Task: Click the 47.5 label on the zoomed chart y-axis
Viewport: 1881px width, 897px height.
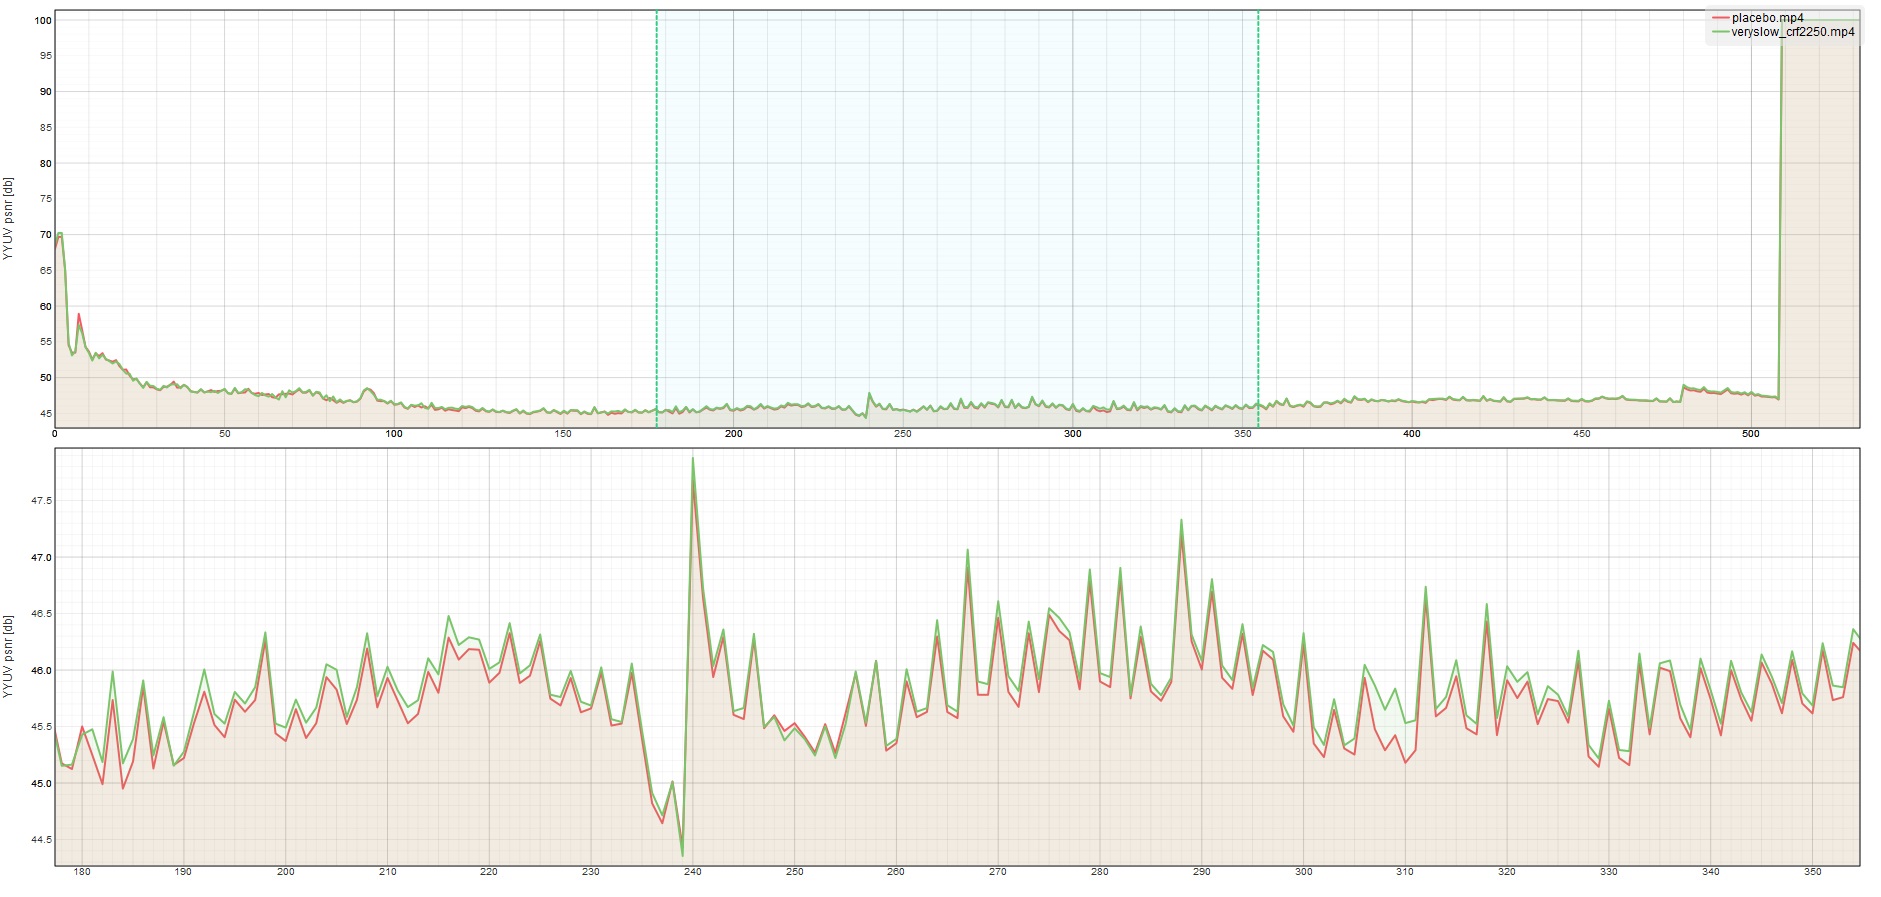Action: [41, 501]
